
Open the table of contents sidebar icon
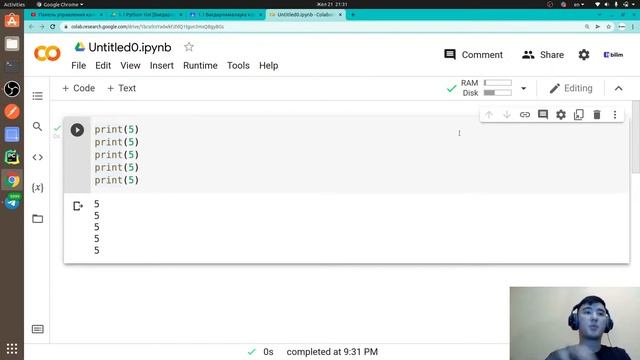pos(38,96)
